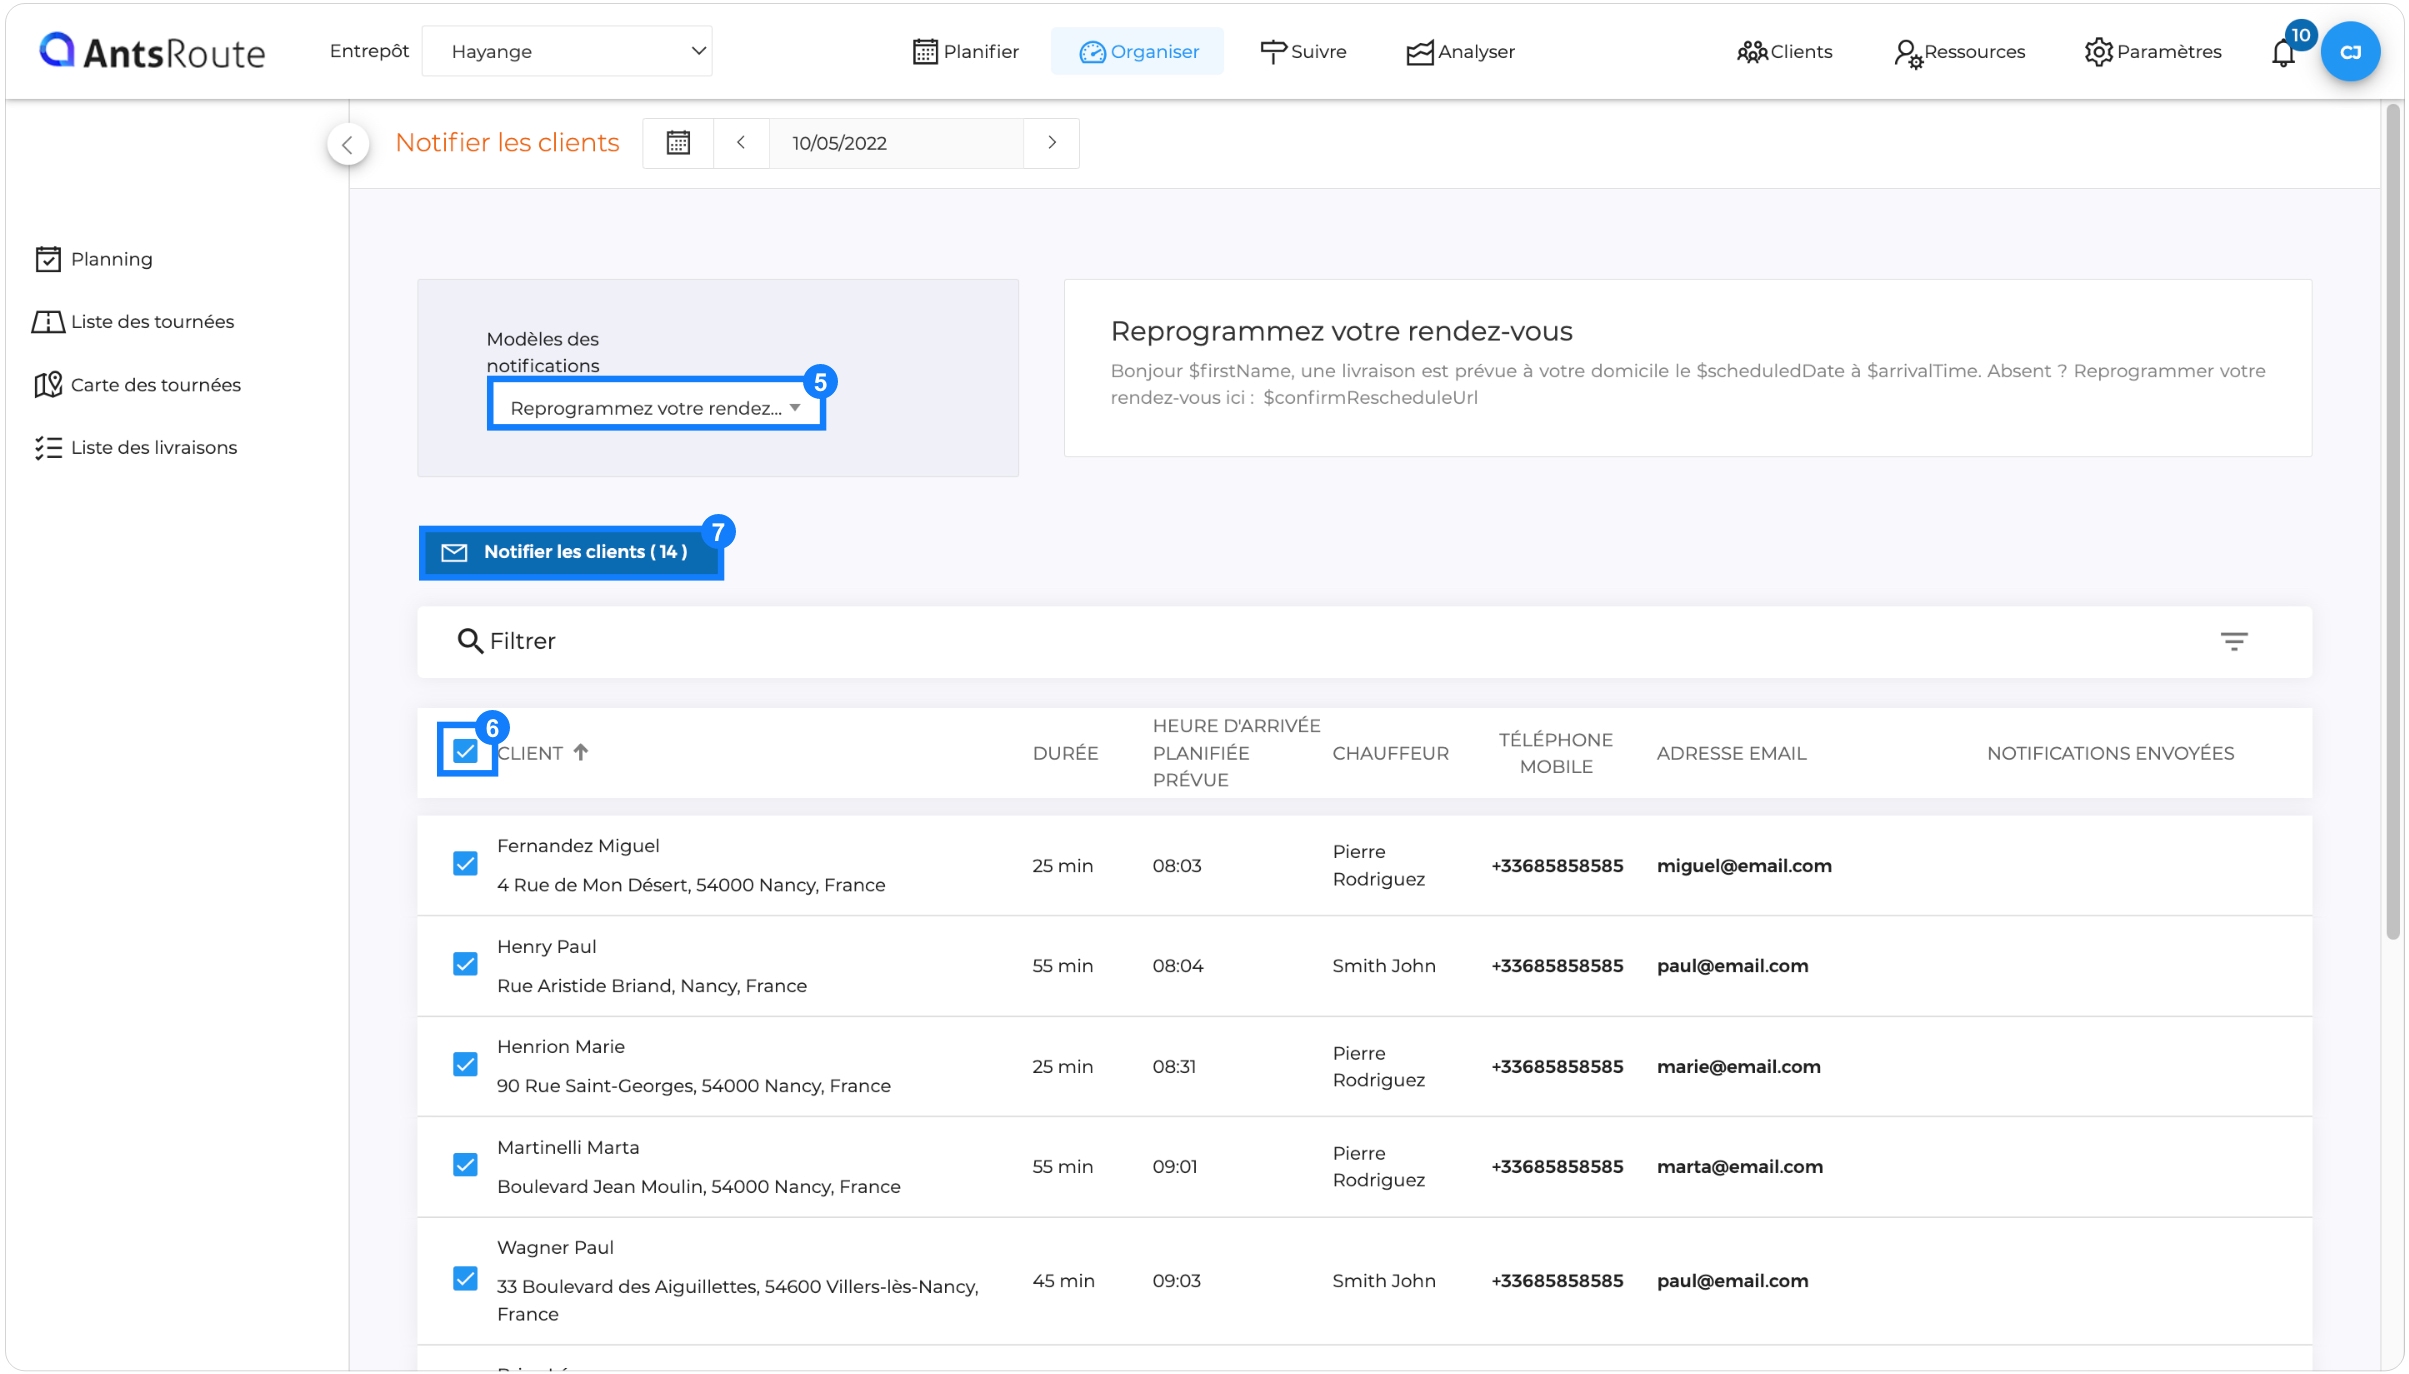Click marta@email.com email address
The width and height of the screenshot is (2409, 1374).
point(1740,1167)
